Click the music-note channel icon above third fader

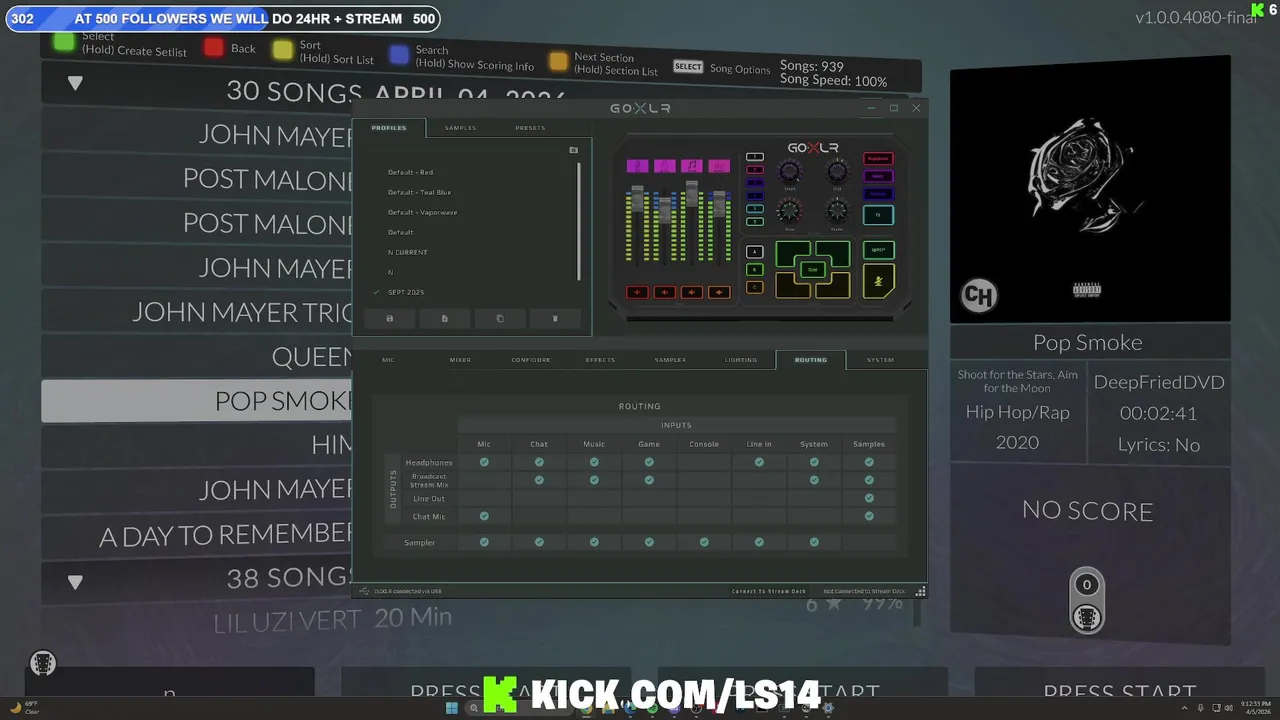(692, 166)
